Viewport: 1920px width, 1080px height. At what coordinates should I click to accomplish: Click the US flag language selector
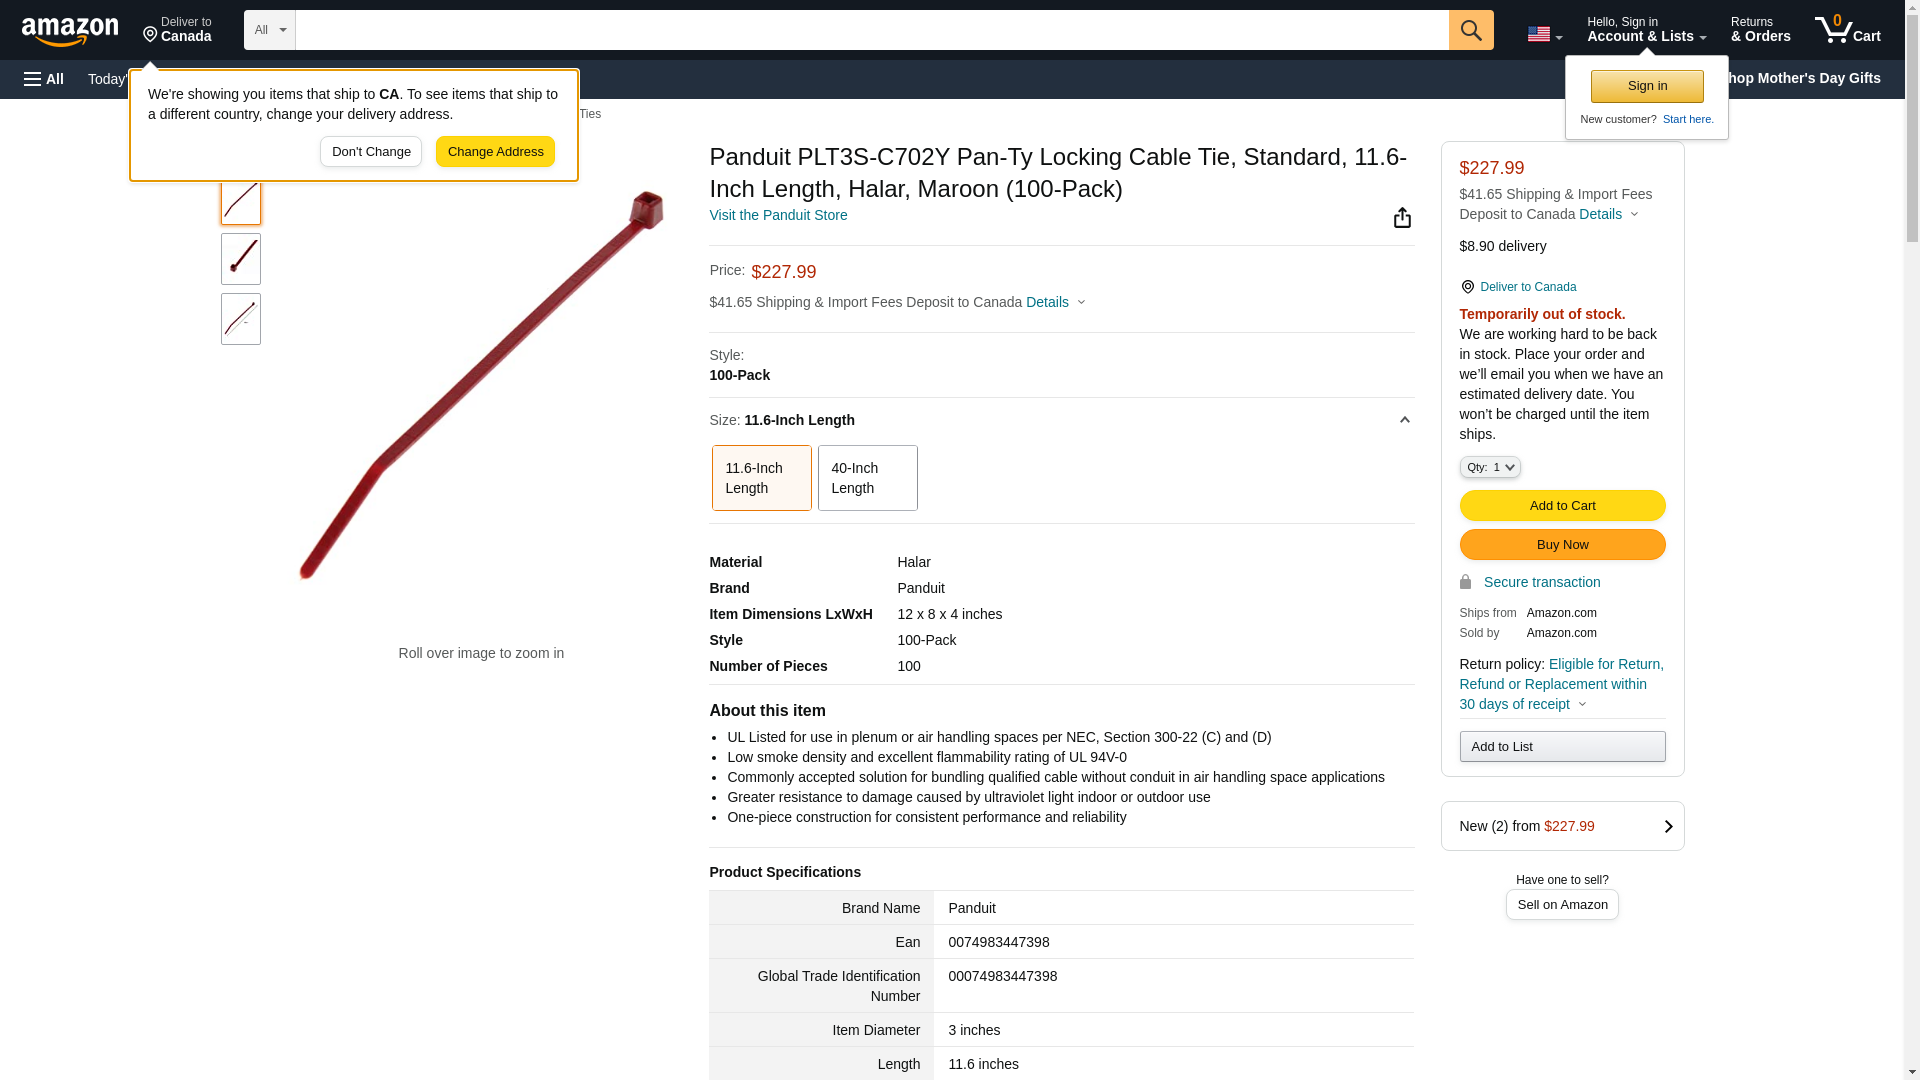point(1543,34)
